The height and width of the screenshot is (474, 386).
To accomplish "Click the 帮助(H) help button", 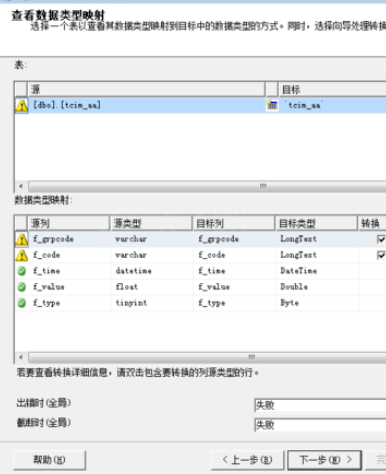I will click(49, 460).
